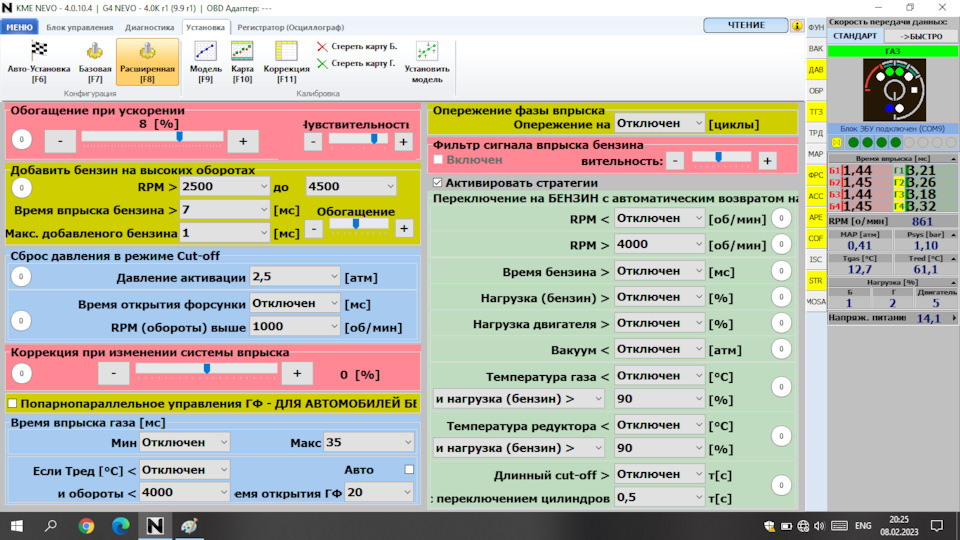Screen dimensions: 960x540
Task: Open ТРД side panel
Action: pyautogui.click(x=816, y=133)
